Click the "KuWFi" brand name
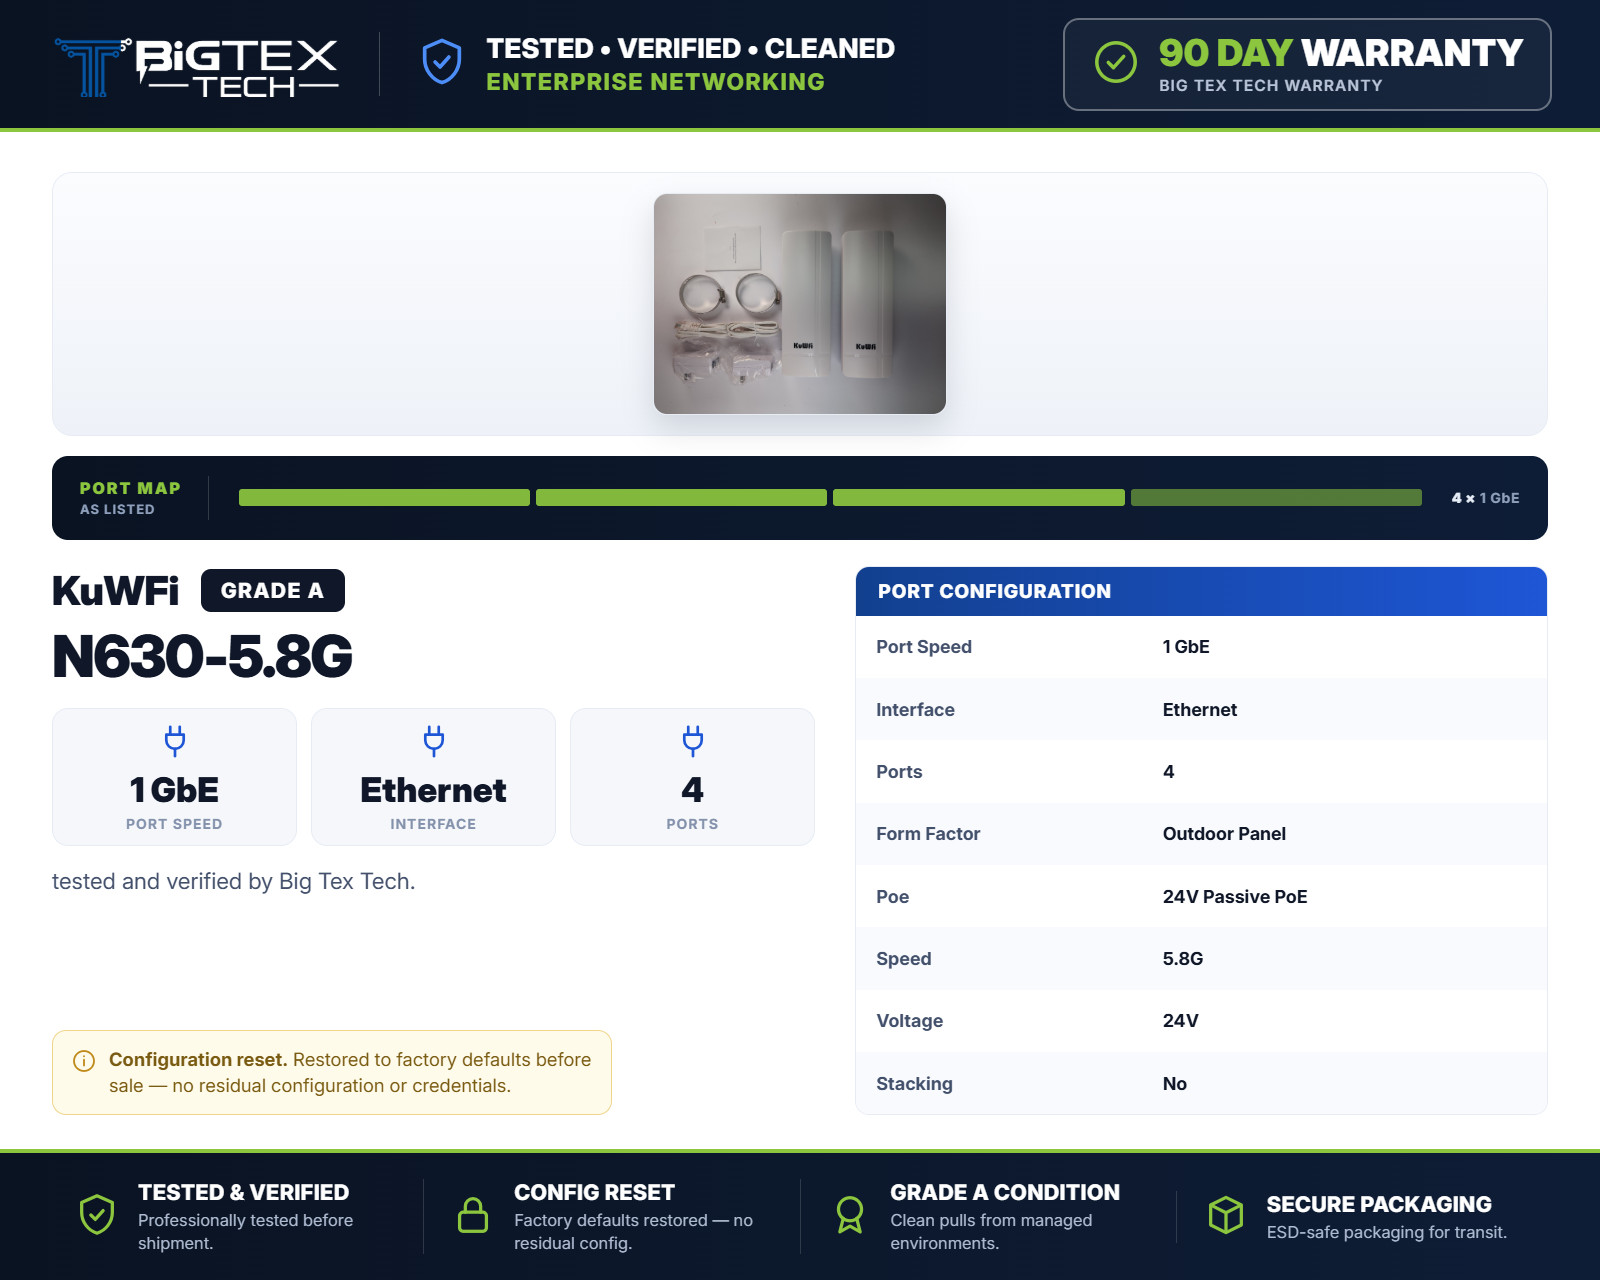The image size is (1600, 1280). point(116,591)
